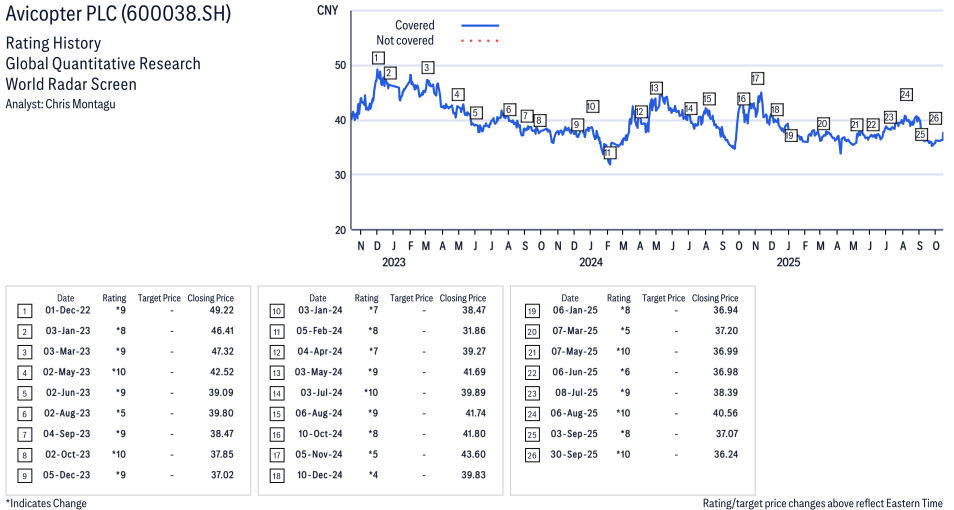Select chart marker 26 at the chart's end
Image resolution: width=954 pixels, height=510 pixels.
tap(935, 119)
